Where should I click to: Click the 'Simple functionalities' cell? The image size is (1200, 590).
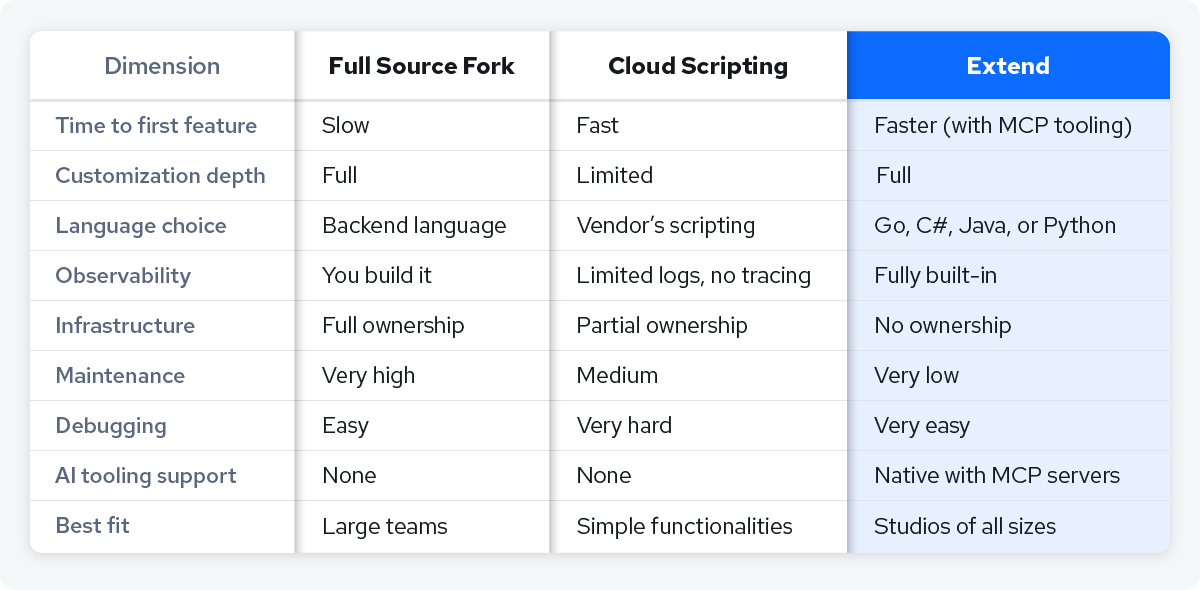pyautogui.click(x=683, y=526)
